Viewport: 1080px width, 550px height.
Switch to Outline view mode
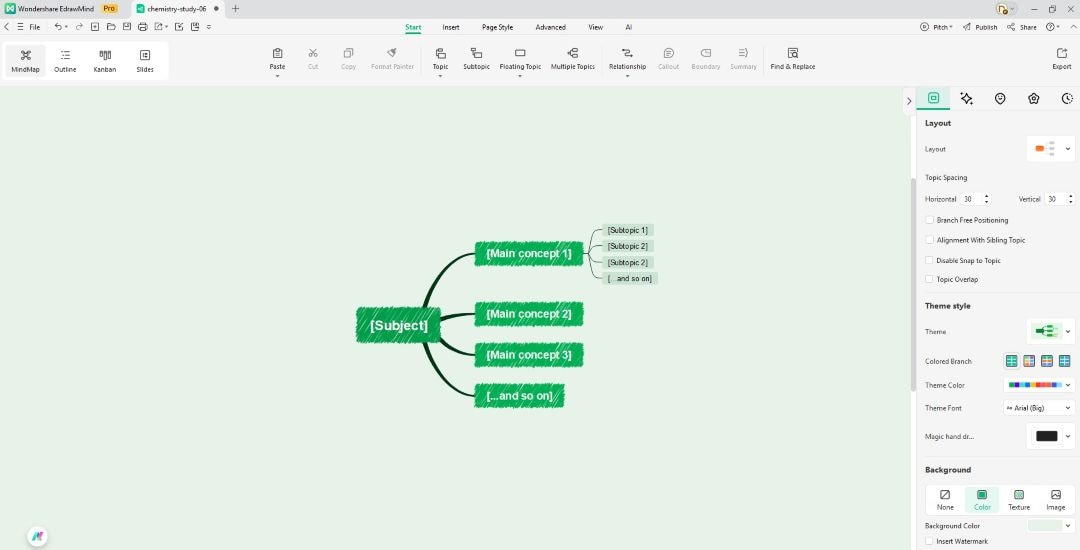coord(65,61)
